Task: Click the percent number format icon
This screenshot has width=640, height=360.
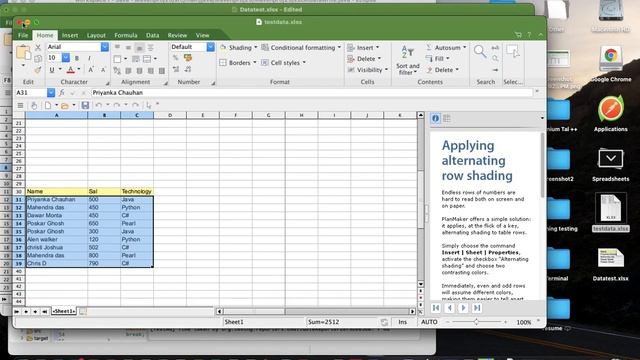Action: (x=176, y=58)
